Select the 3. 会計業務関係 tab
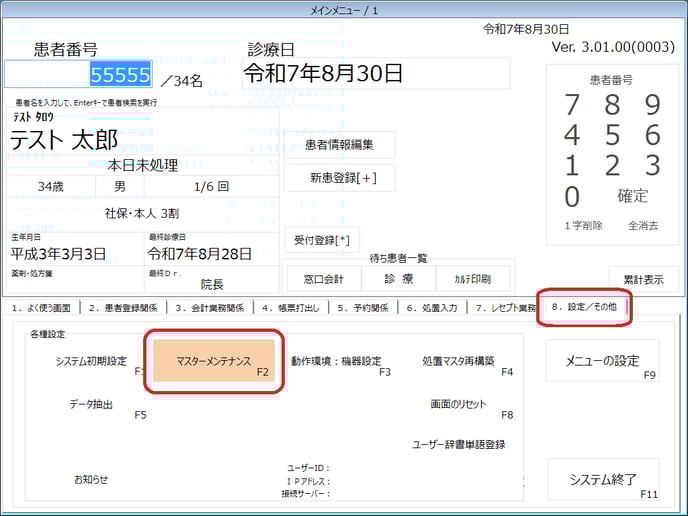 tap(205, 308)
